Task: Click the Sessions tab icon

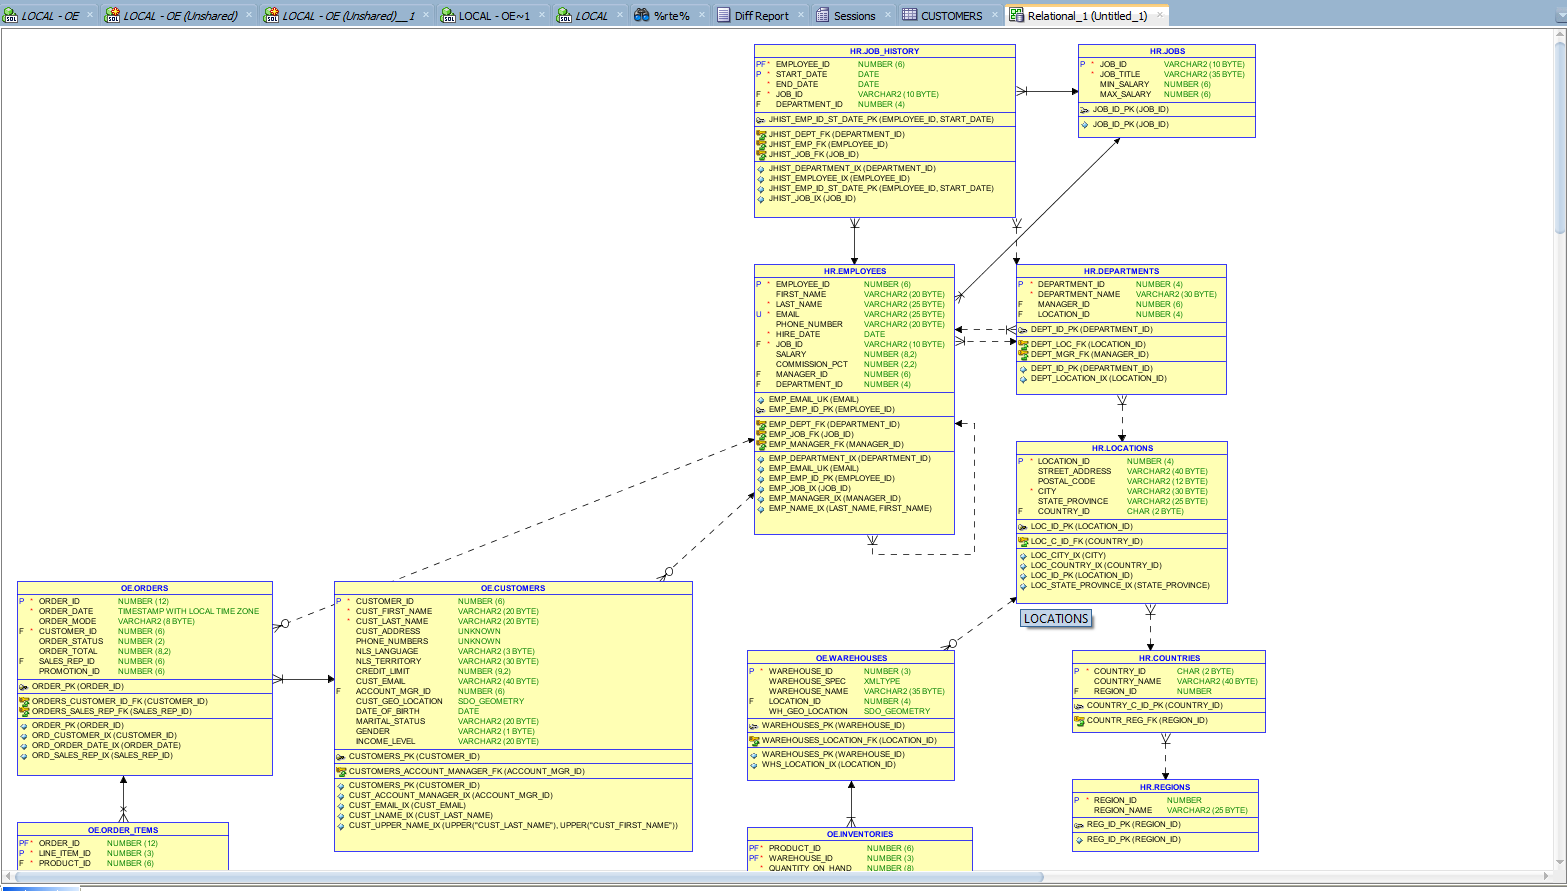Action: tap(823, 16)
